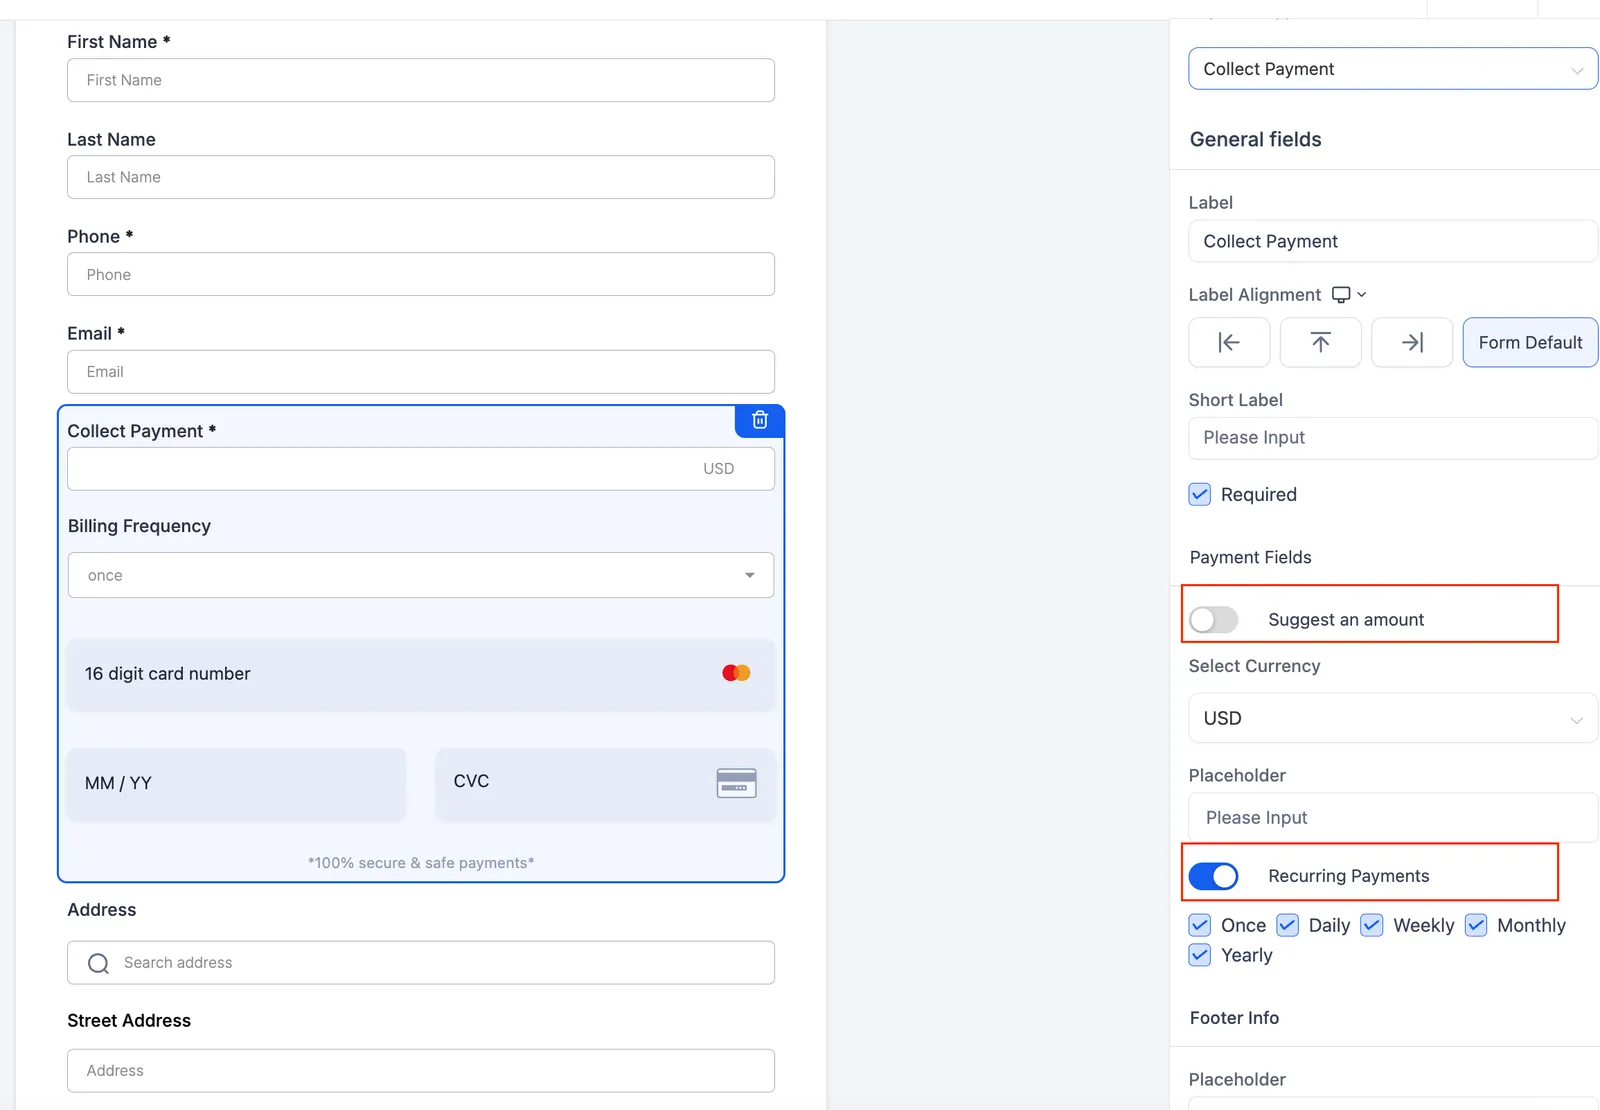Click the Payment Fields heading
1600x1110 pixels.
point(1250,557)
